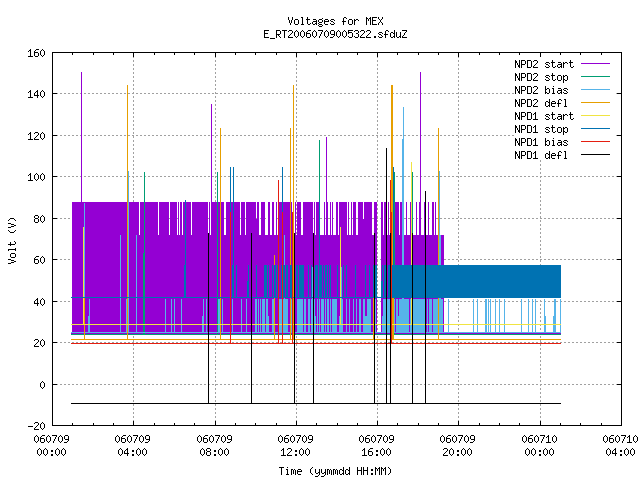The height and width of the screenshot is (480, 640).
Task: Click the x-axis label 060709 20:00
Action: (458, 446)
